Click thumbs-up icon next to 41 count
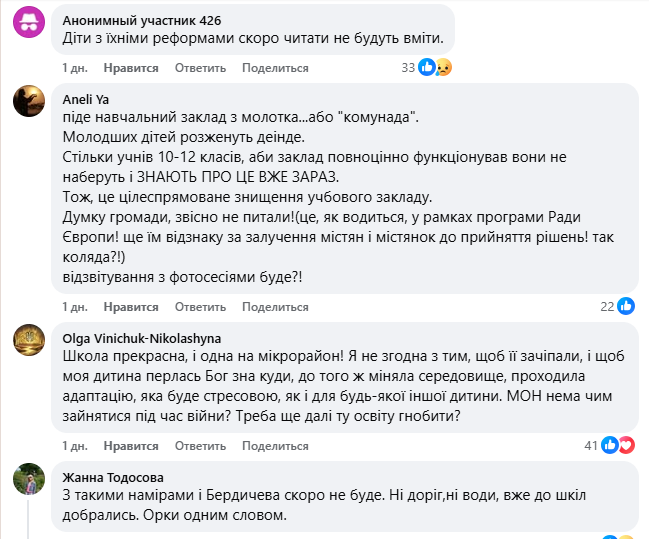This screenshot has height=539, width=649. [x=610, y=445]
